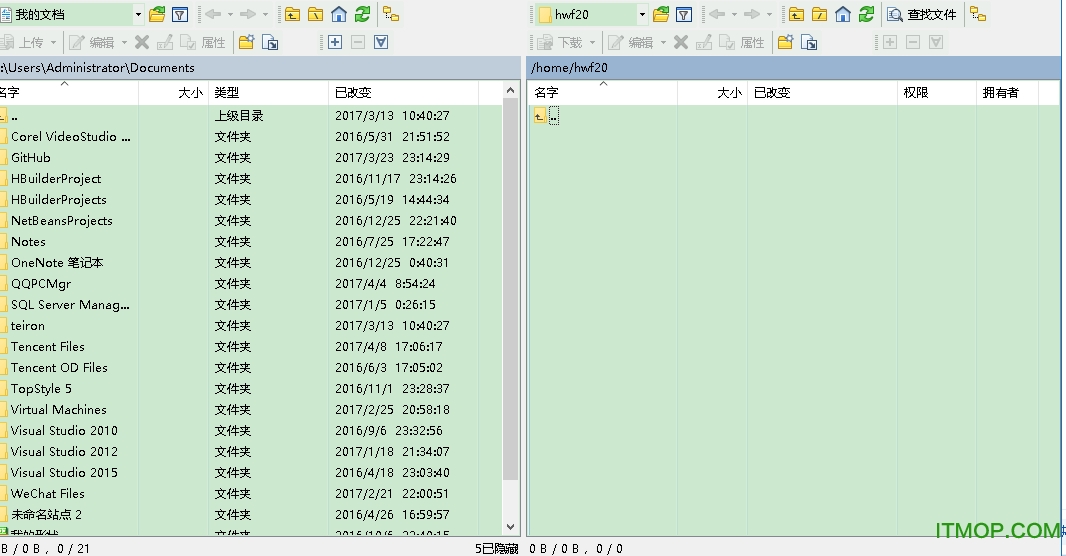Create new folder in local panel

246,42
